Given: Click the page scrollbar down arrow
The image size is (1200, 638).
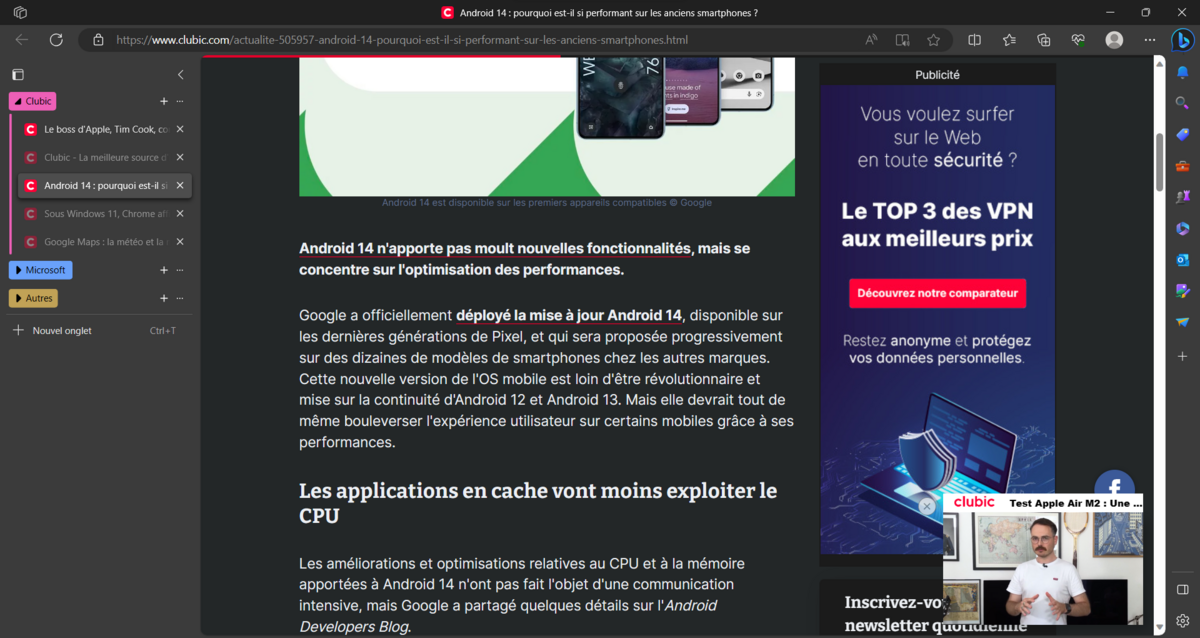Looking at the screenshot, I should click(x=1160, y=628).
